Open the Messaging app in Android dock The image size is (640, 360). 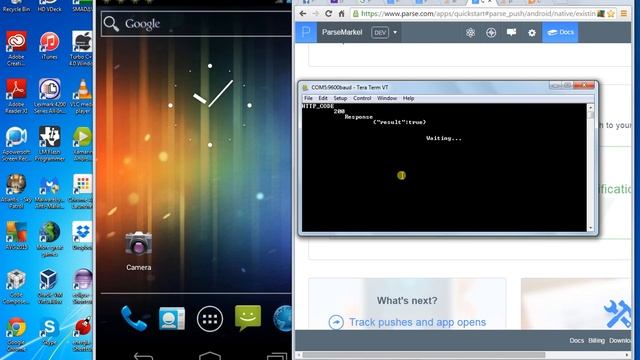248,318
